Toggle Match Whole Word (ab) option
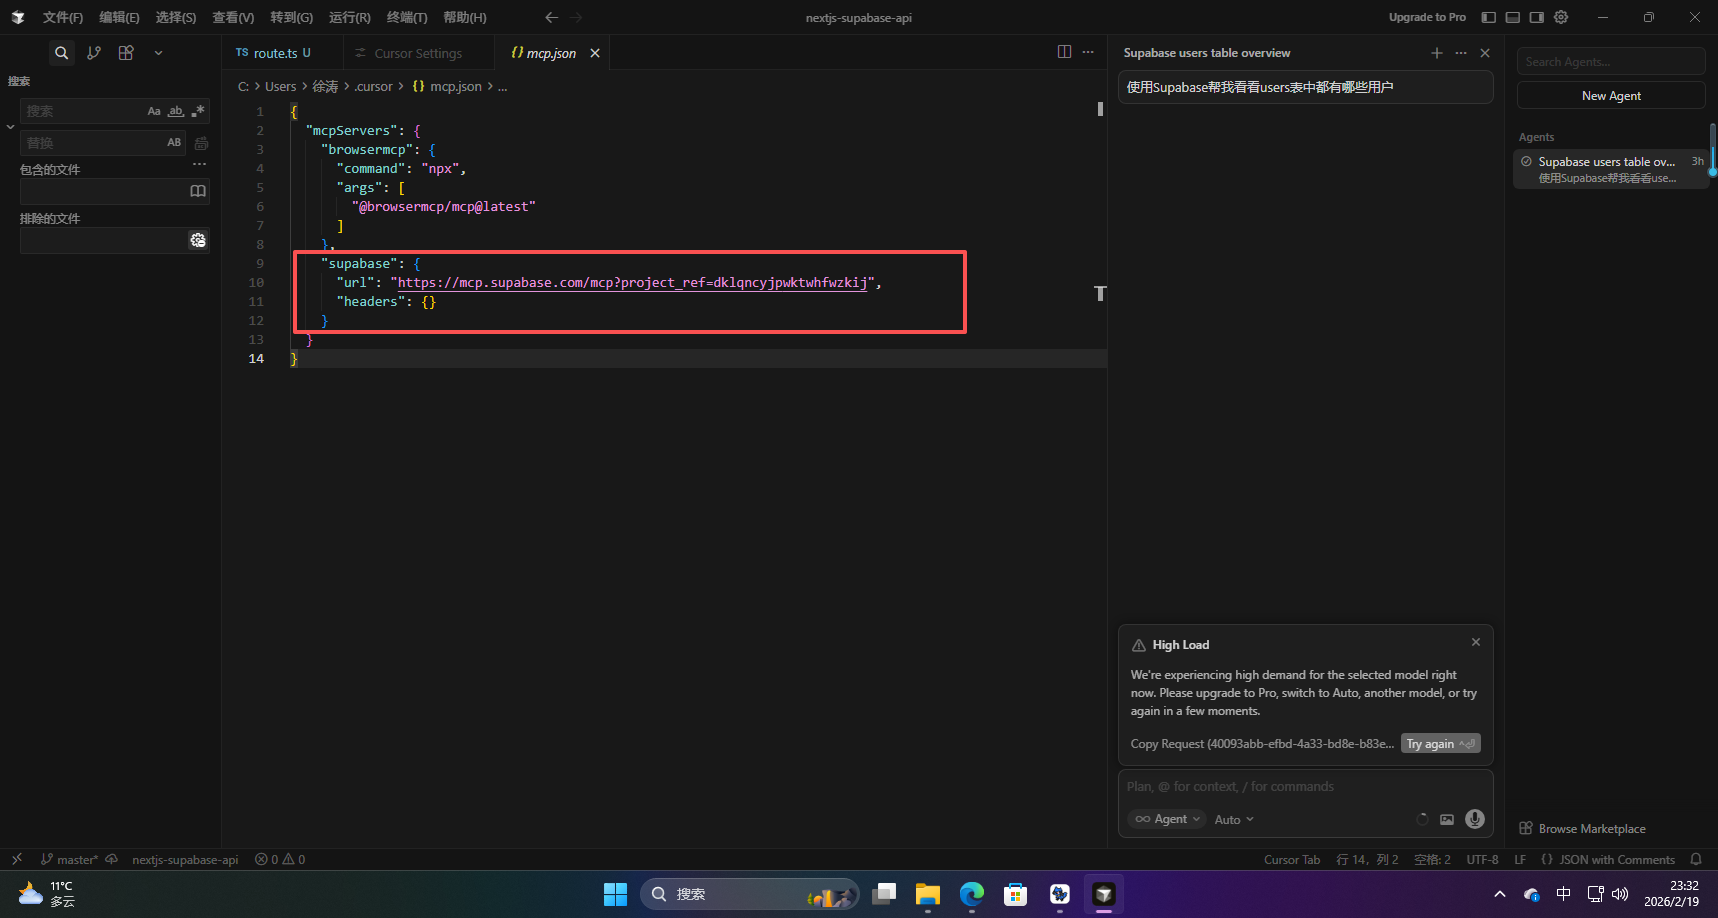Viewport: 1718px width, 918px height. coord(176,111)
